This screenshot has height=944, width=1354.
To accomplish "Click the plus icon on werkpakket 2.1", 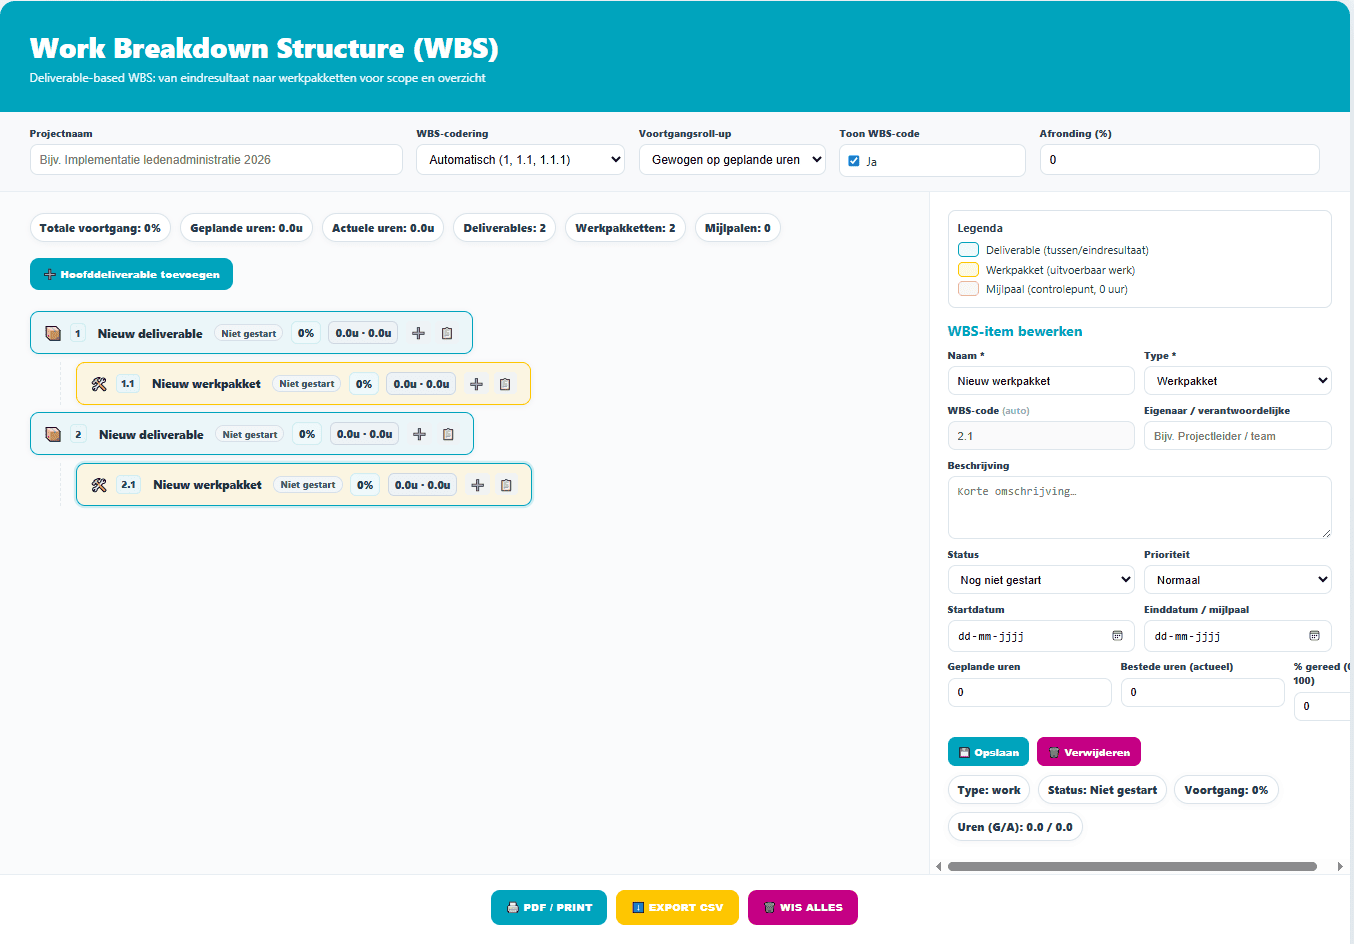I will pyautogui.click(x=477, y=484).
